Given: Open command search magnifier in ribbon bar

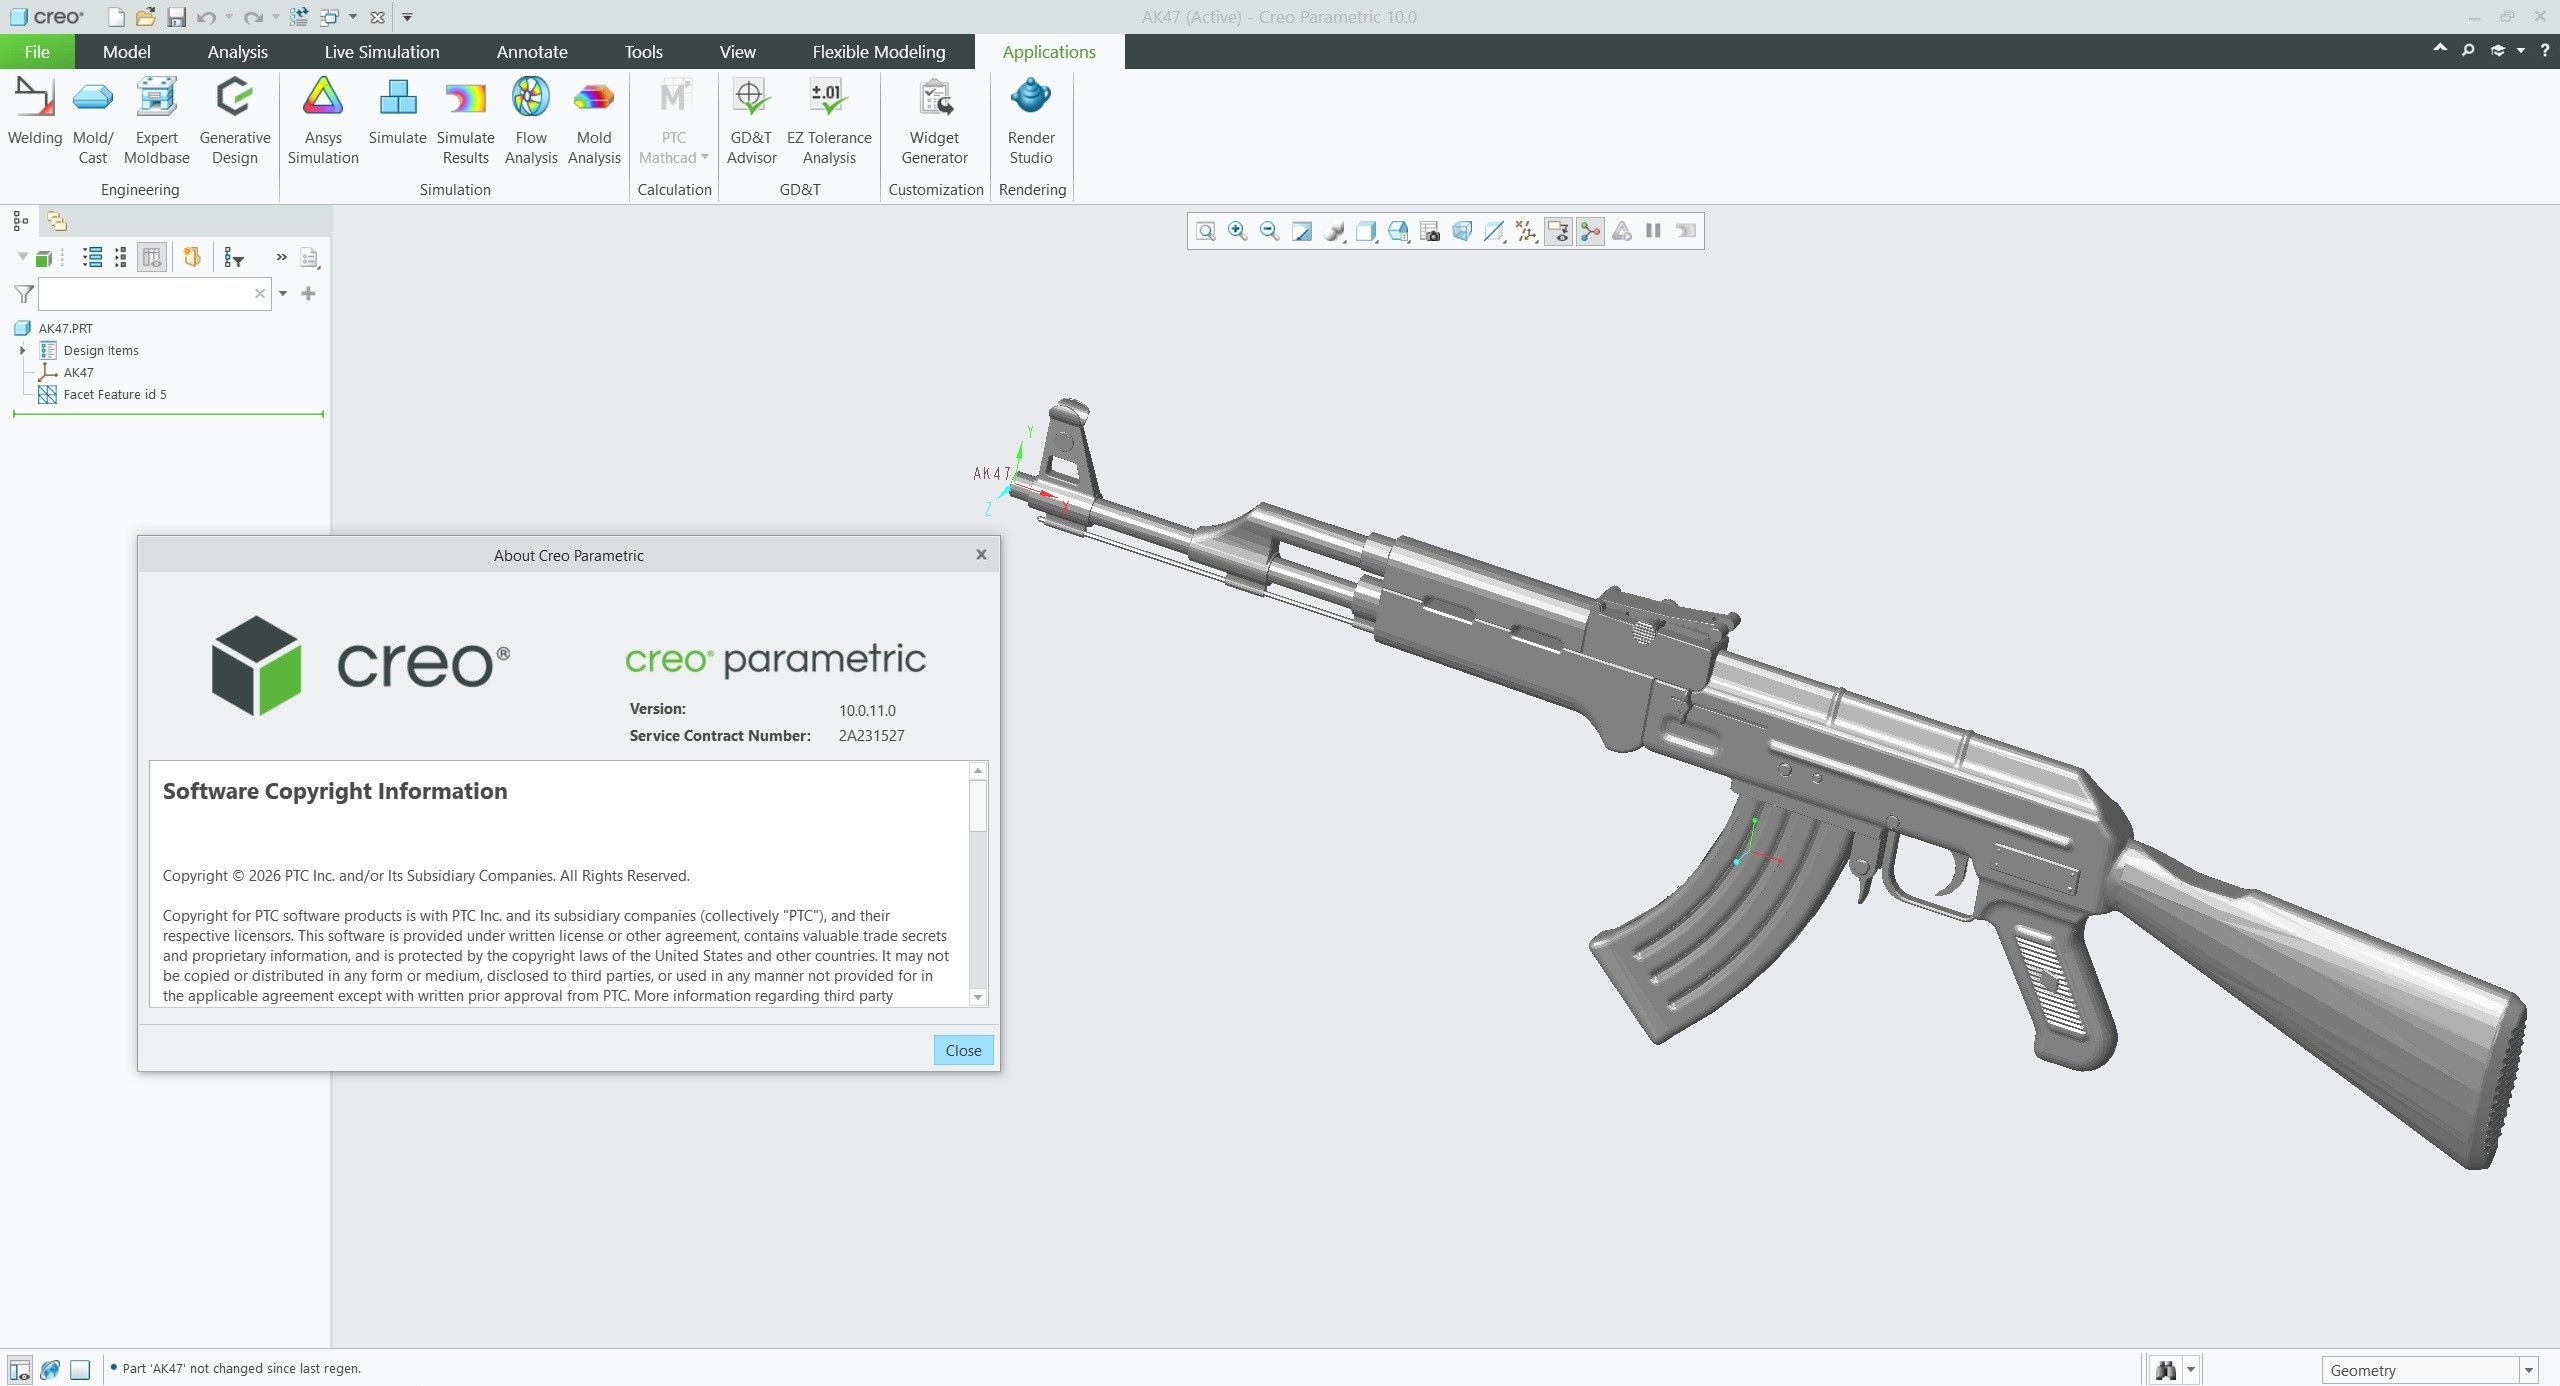Looking at the screenshot, I should click(x=2468, y=50).
